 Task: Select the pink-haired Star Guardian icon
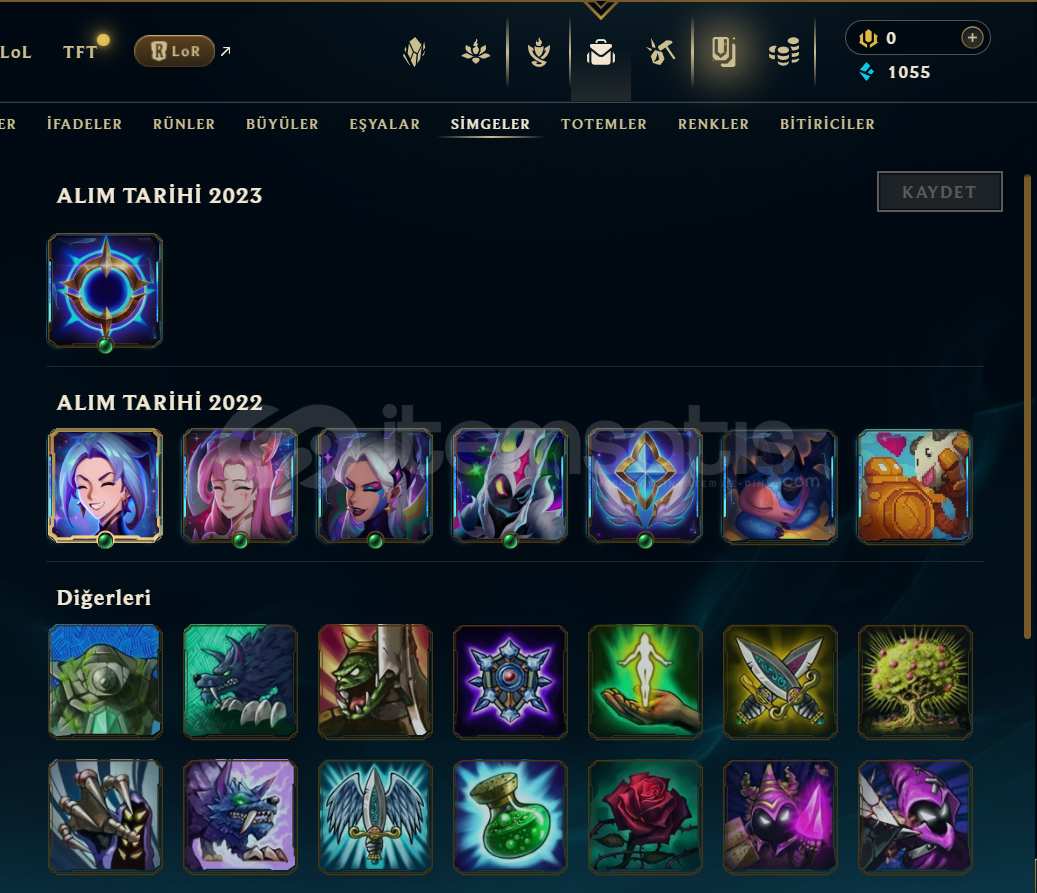[x=240, y=486]
